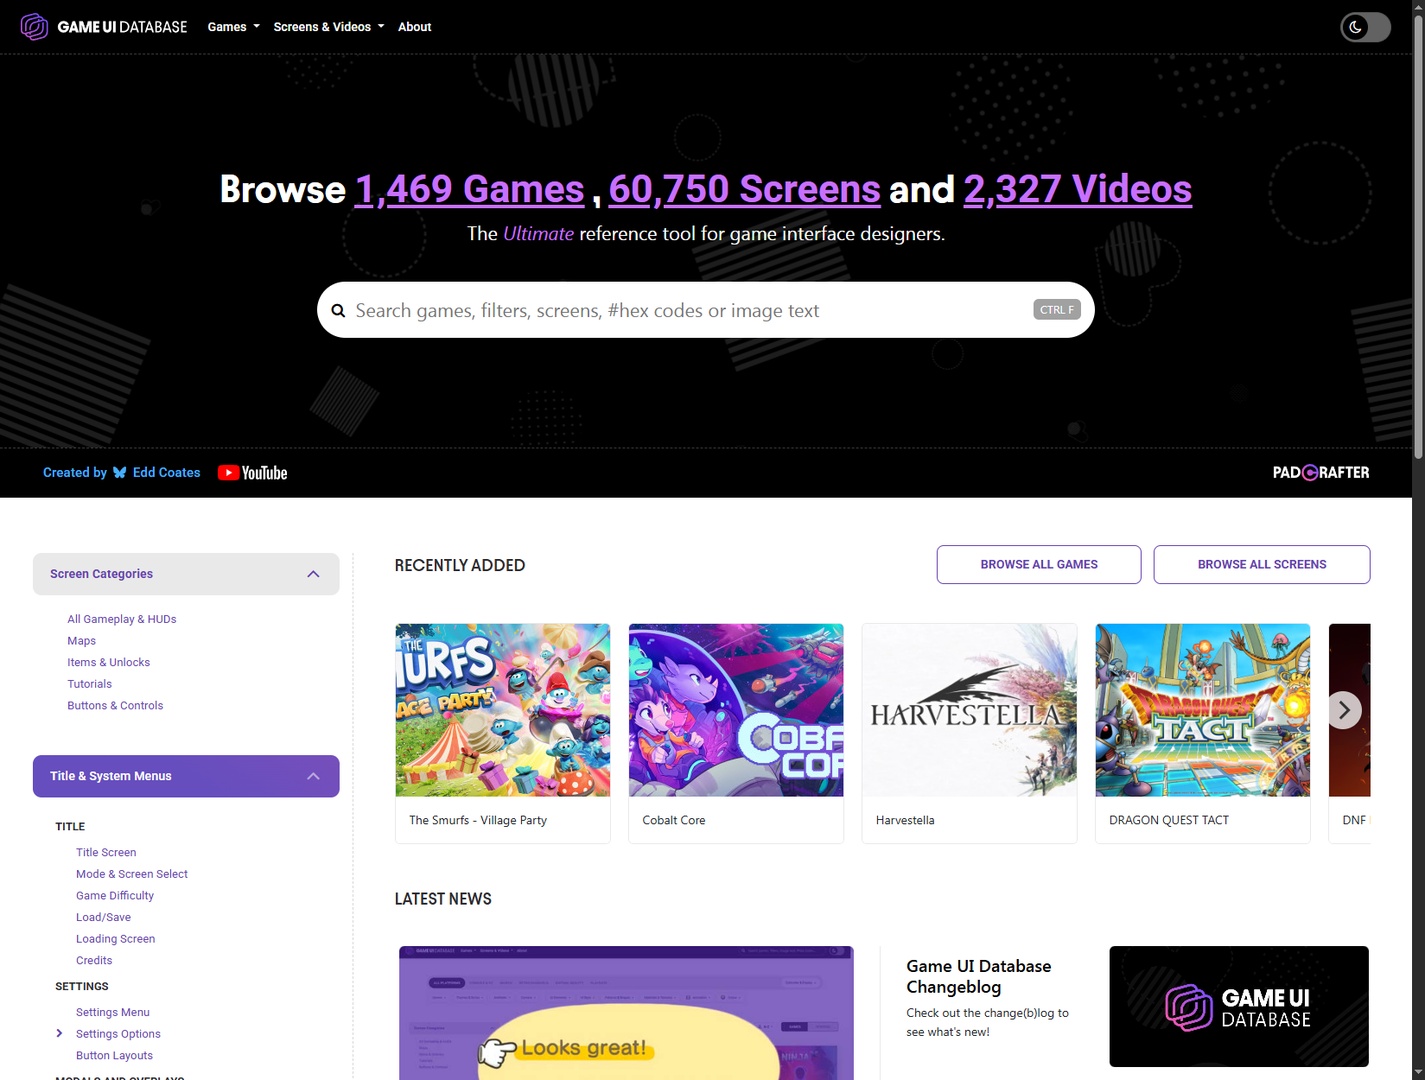Screen dimensions: 1425x1080
Task: Open the YouTube channel logo
Action: point(252,473)
